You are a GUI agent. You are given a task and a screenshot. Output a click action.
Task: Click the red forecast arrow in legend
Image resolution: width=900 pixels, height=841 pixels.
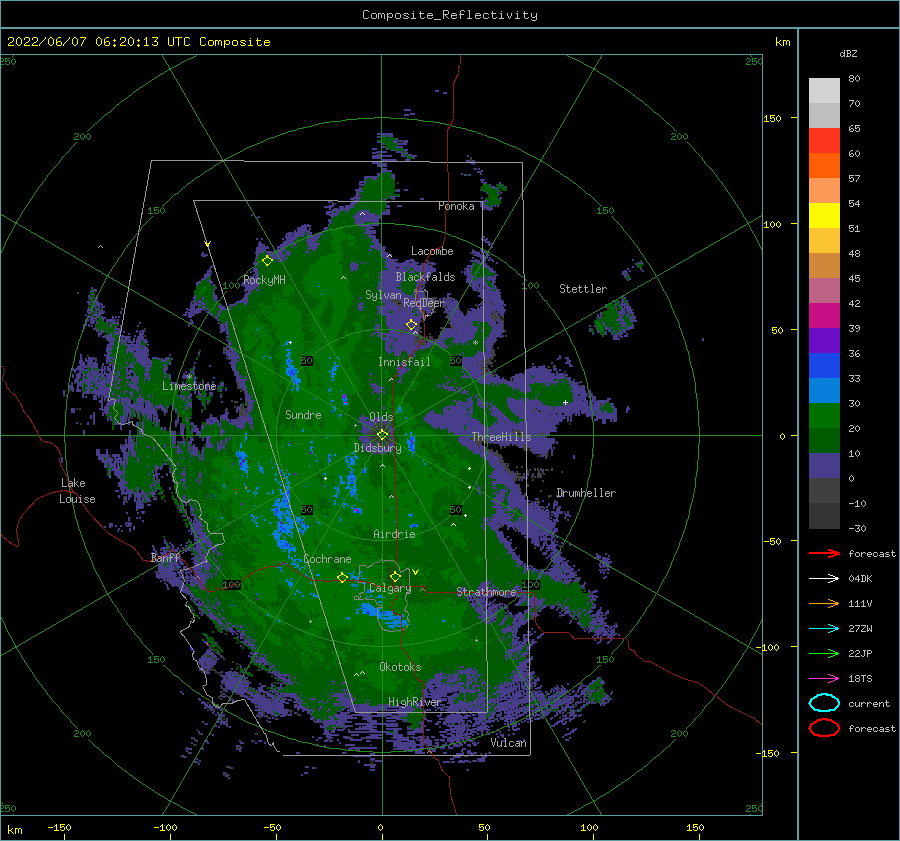tap(824, 553)
